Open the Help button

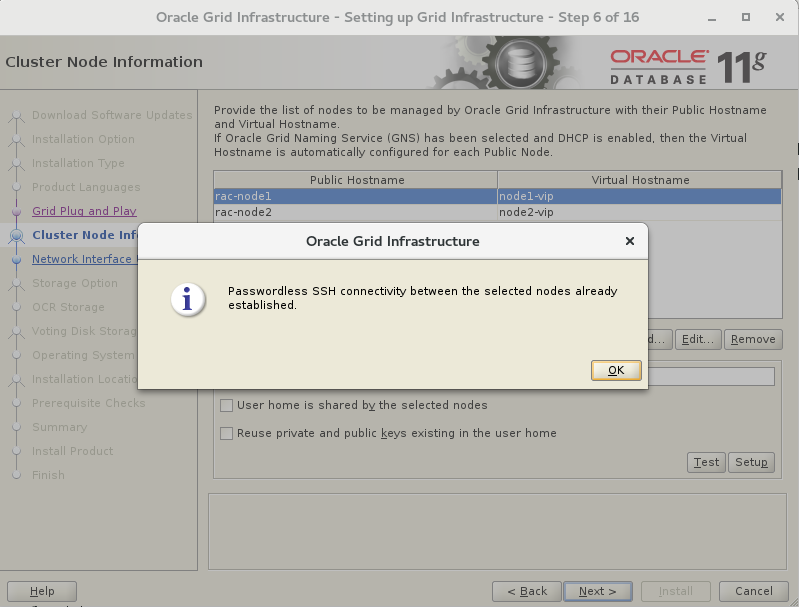click(x=42, y=591)
